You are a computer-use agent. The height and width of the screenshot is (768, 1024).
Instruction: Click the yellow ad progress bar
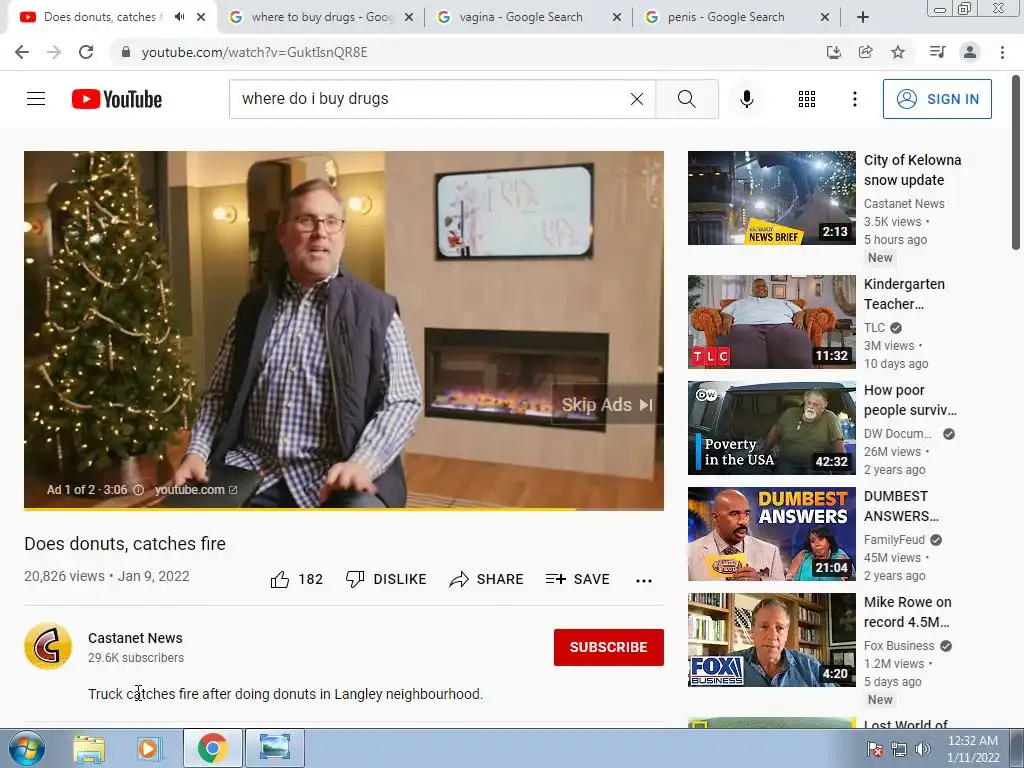coord(299,508)
